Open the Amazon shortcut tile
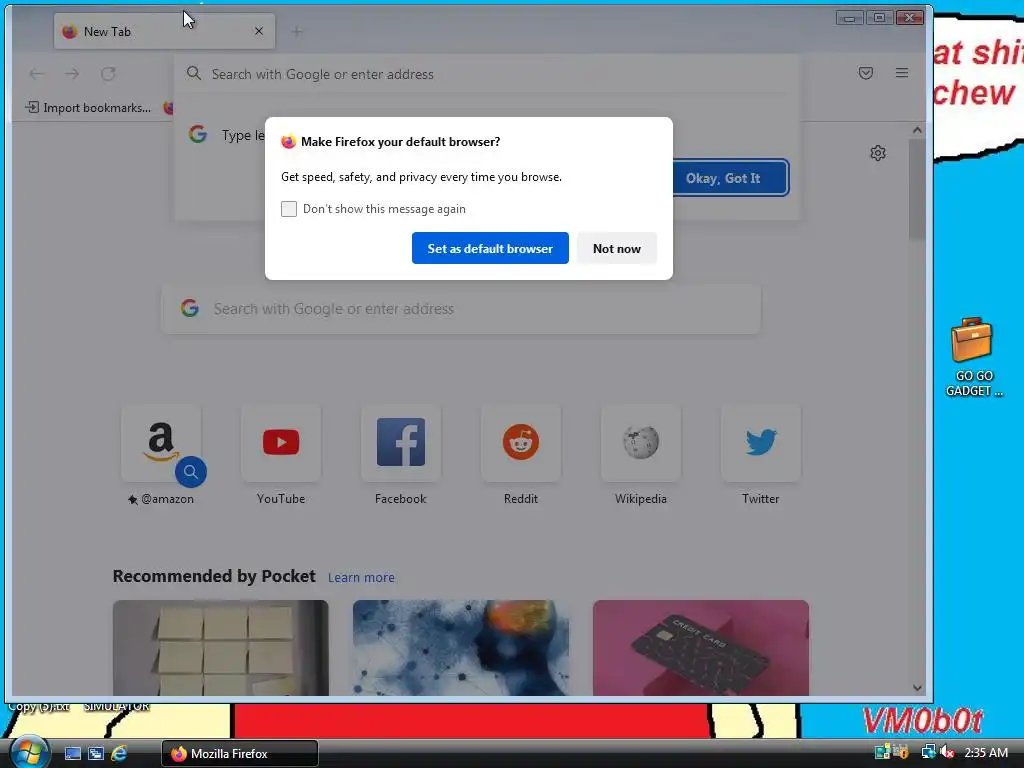The width and height of the screenshot is (1024, 768). (161, 443)
